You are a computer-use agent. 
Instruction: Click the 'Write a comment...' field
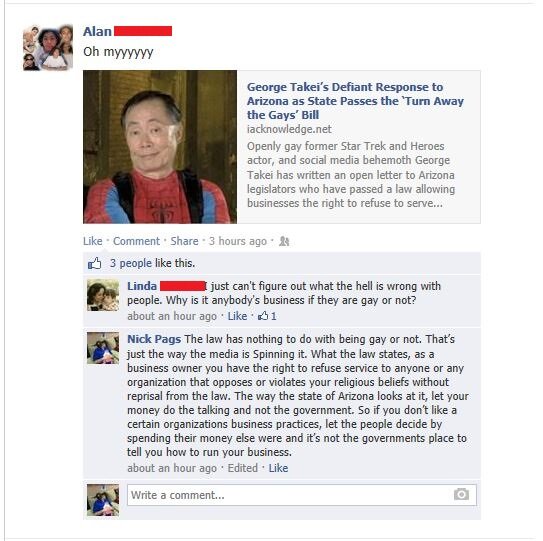302,495
